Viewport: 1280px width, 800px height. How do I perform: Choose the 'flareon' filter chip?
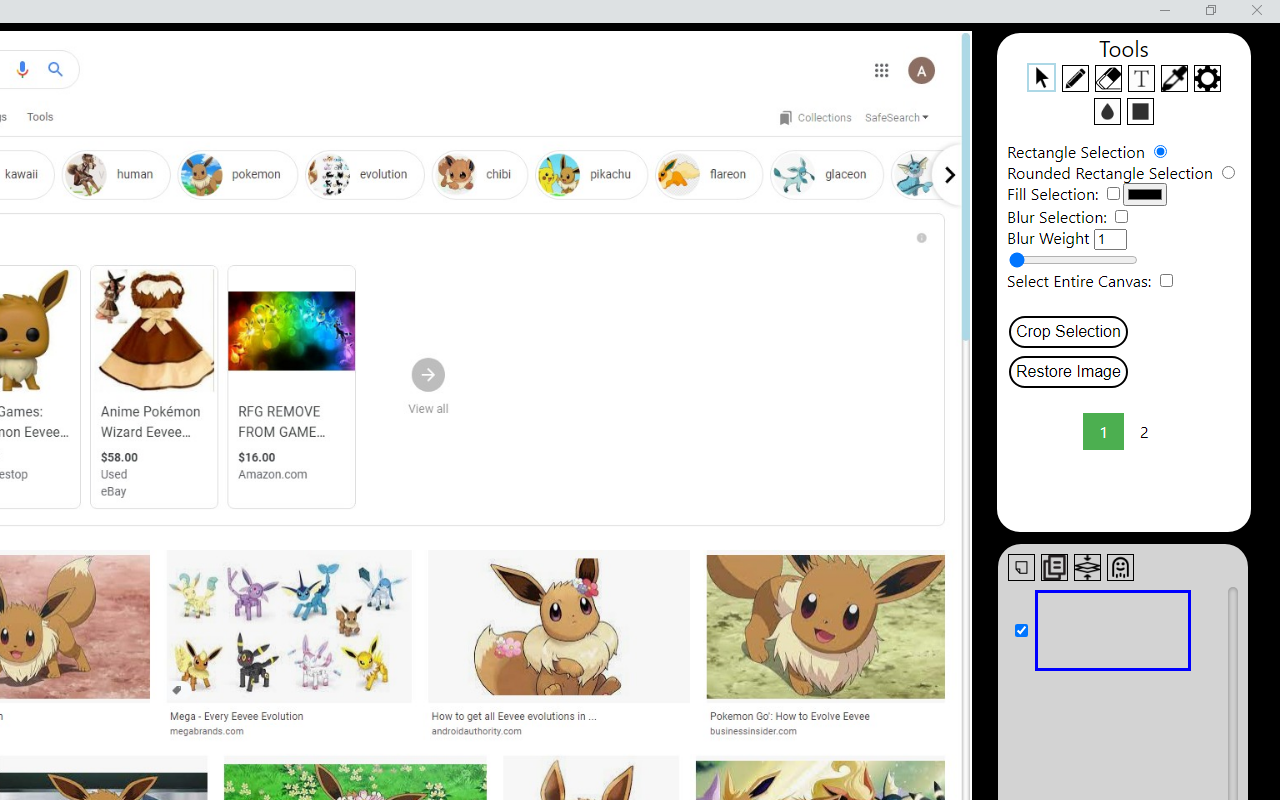click(708, 175)
